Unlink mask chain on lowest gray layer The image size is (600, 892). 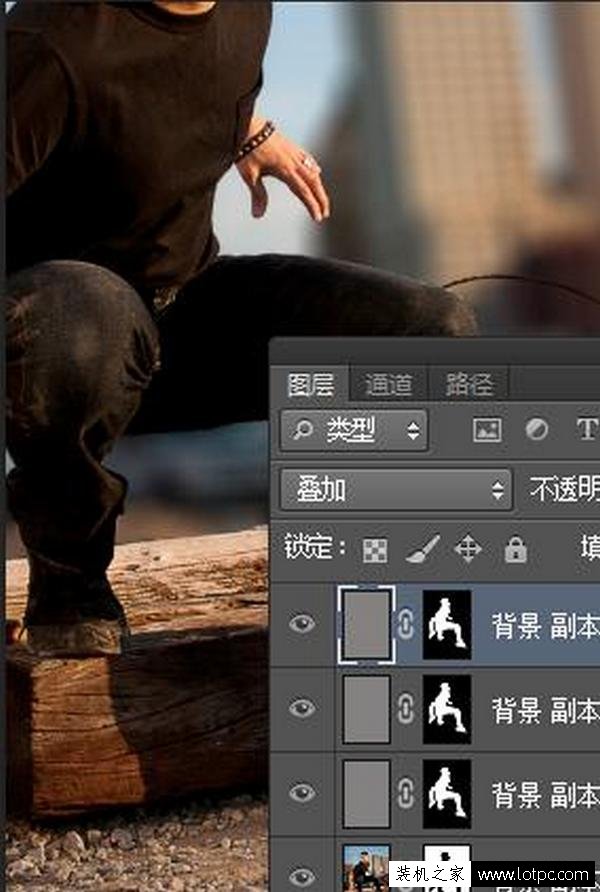406,794
